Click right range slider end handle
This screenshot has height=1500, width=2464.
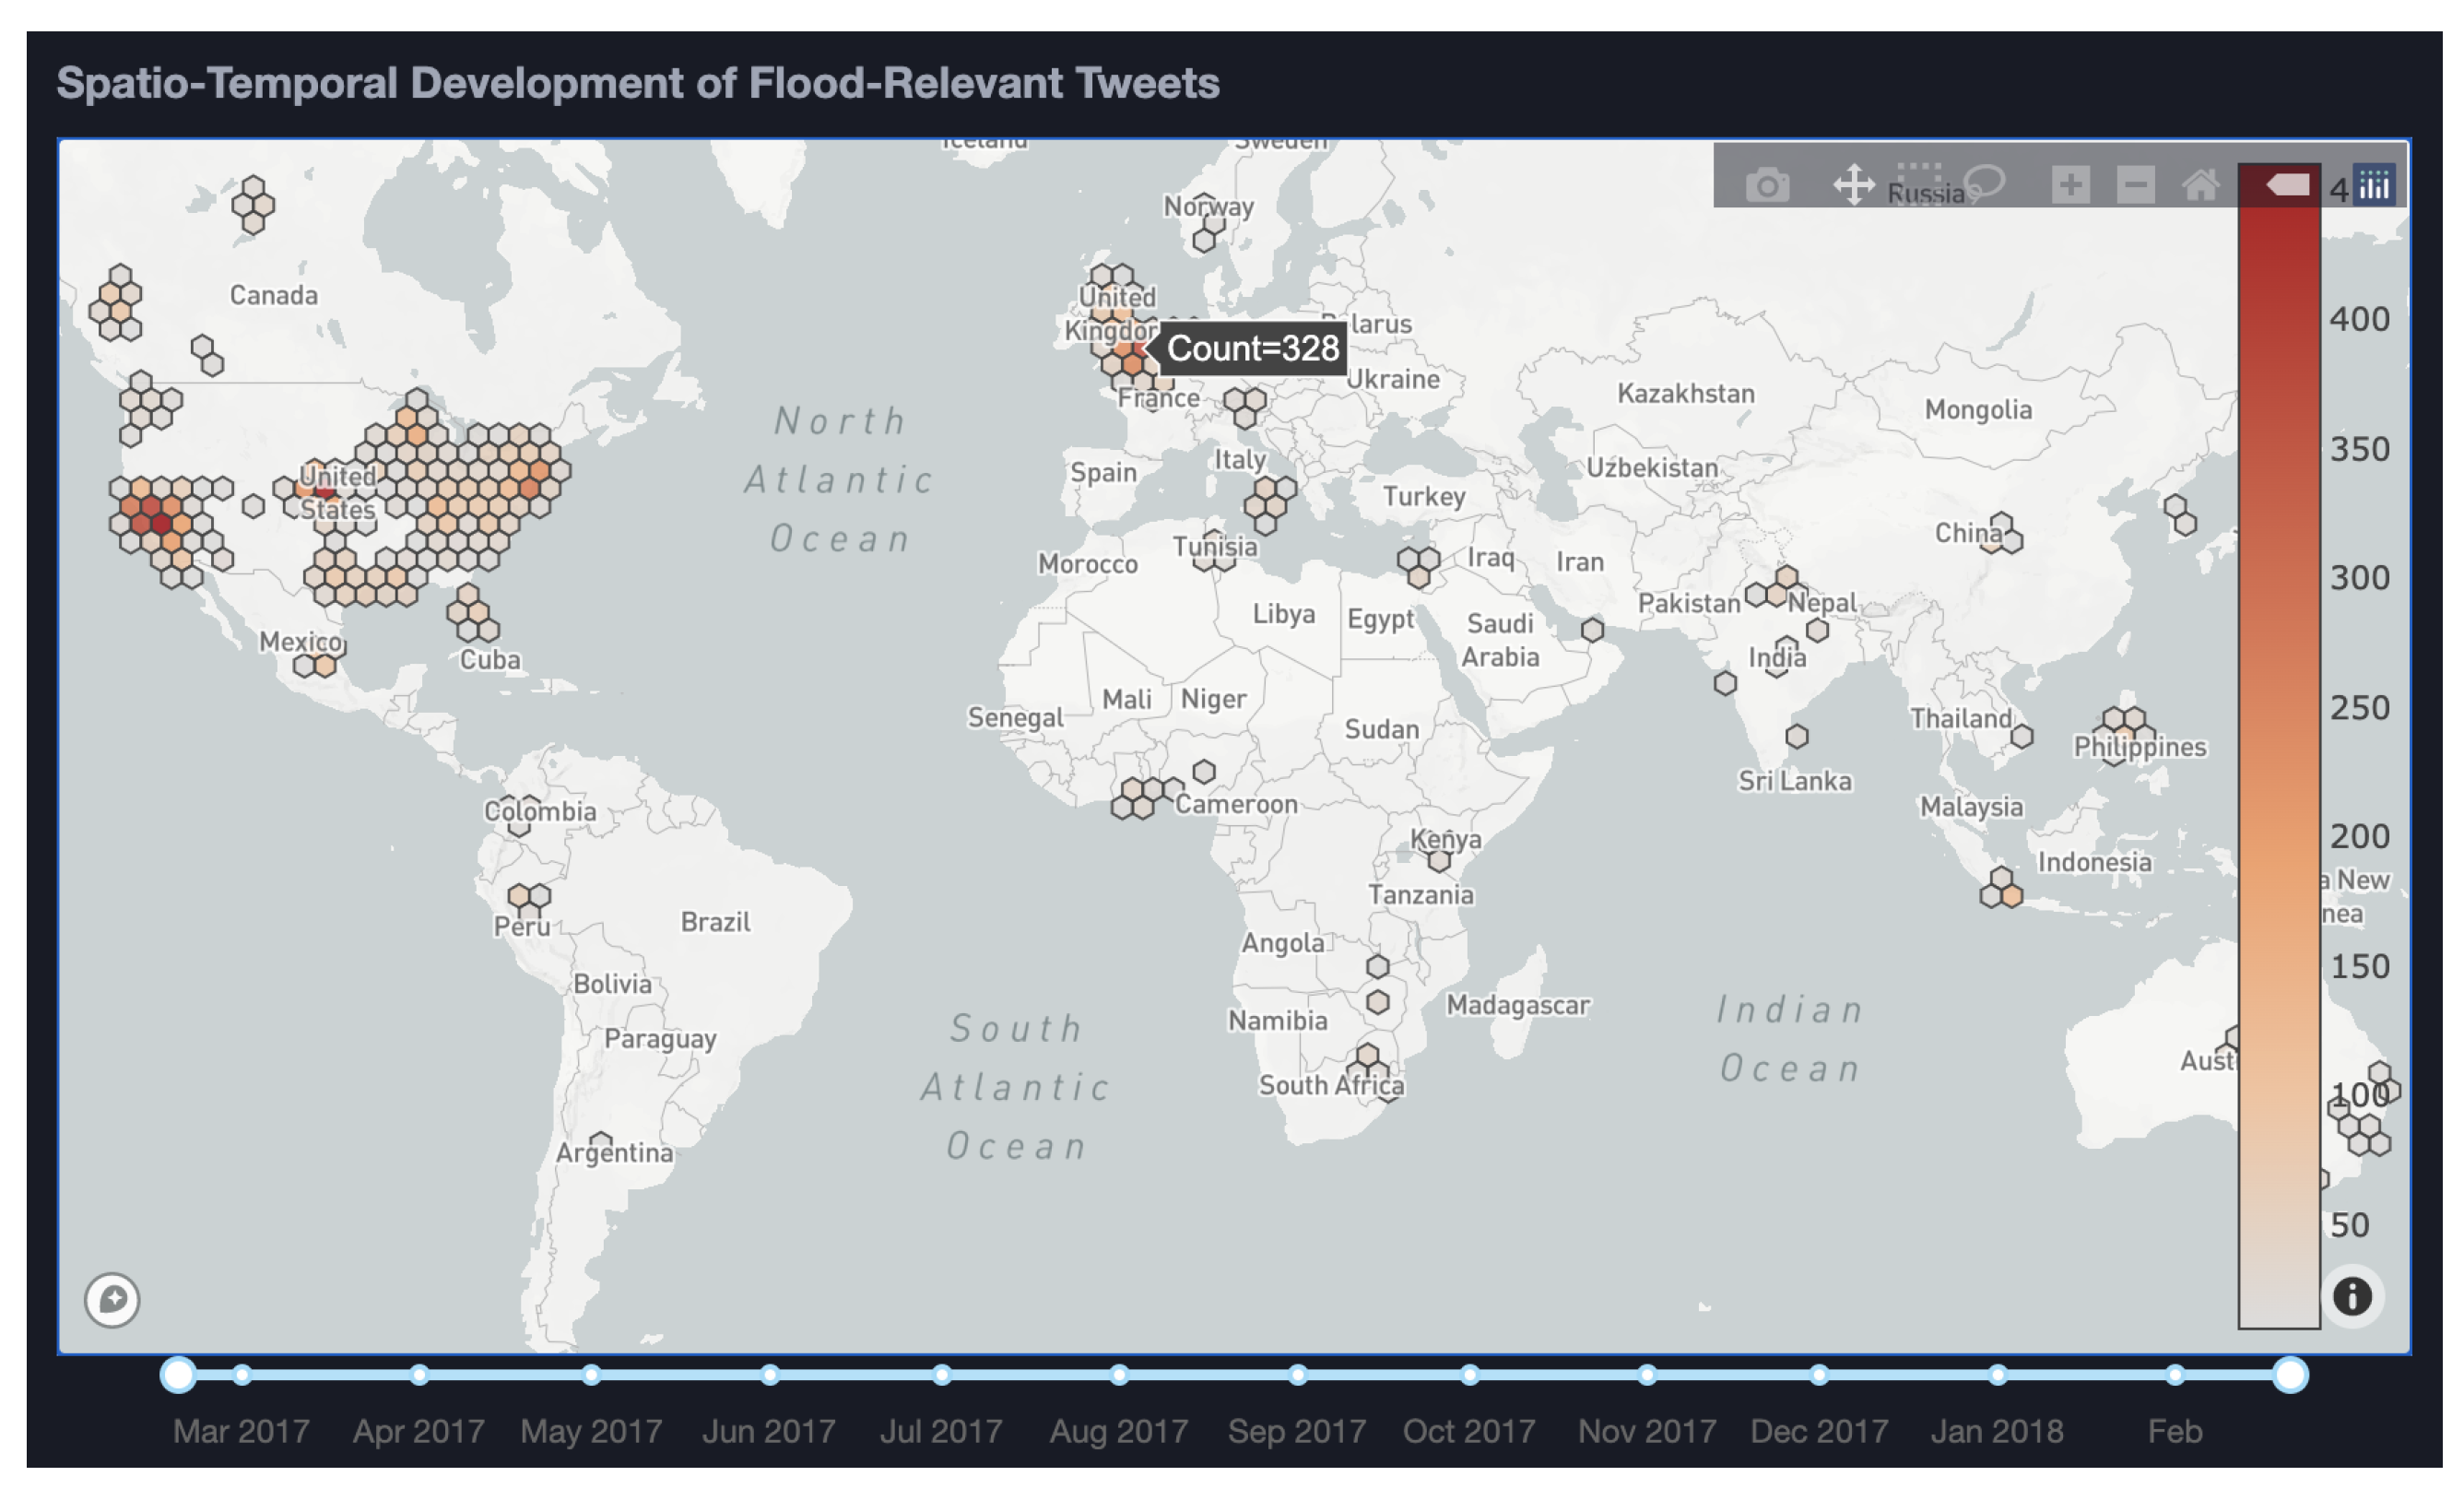click(2290, 1374)
